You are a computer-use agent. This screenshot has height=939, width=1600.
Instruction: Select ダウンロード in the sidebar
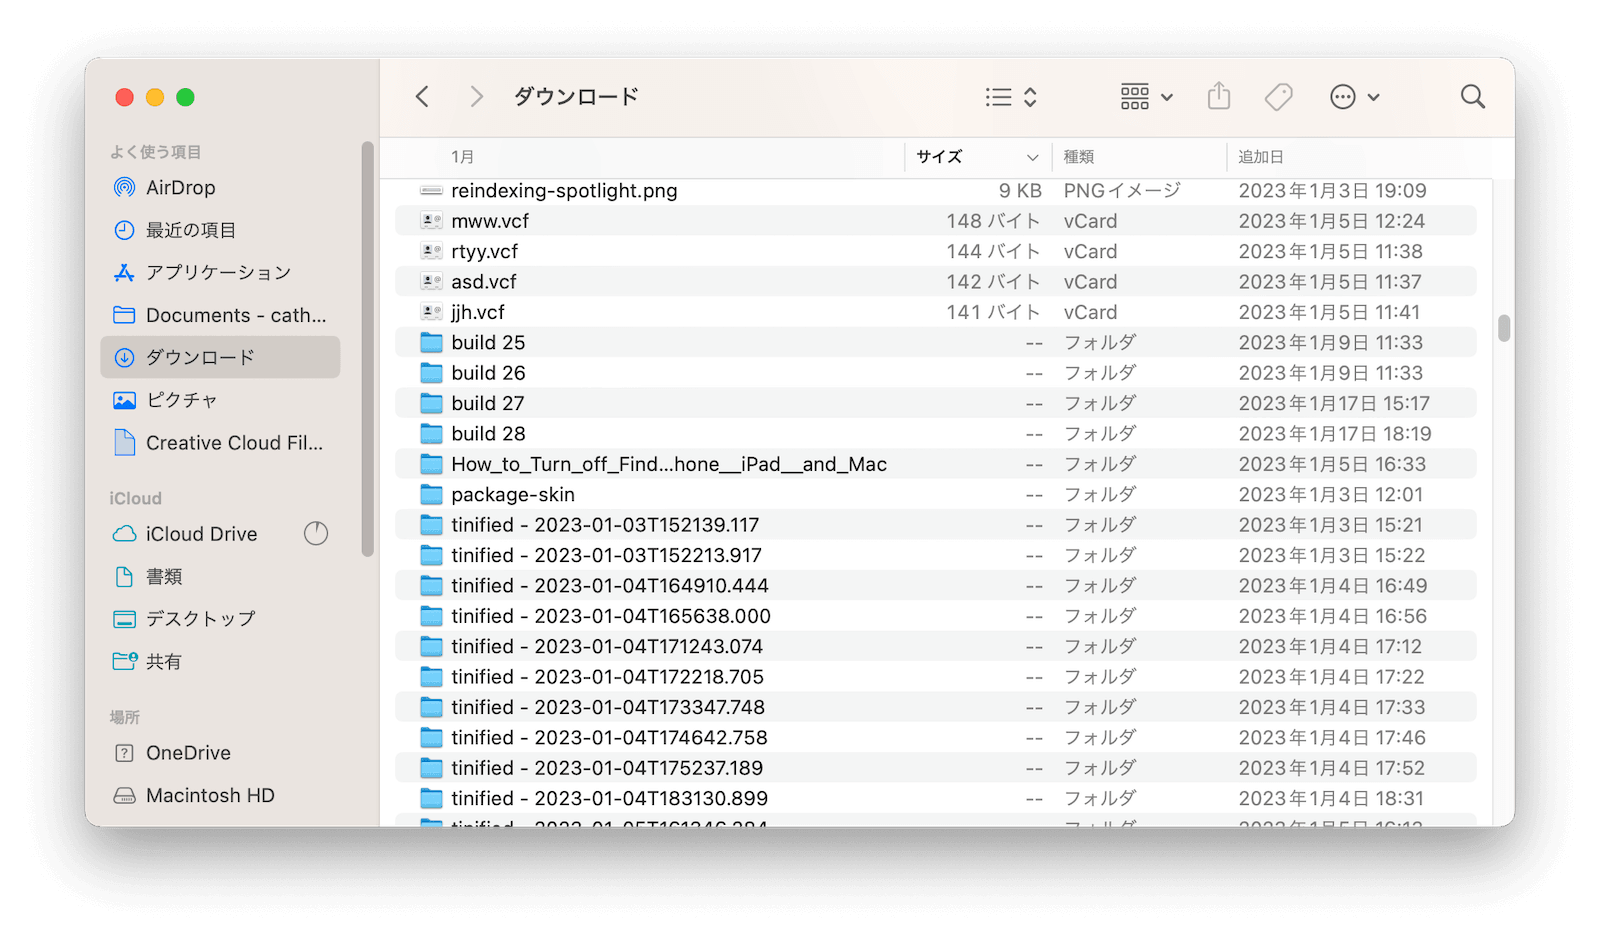point(220,357)
